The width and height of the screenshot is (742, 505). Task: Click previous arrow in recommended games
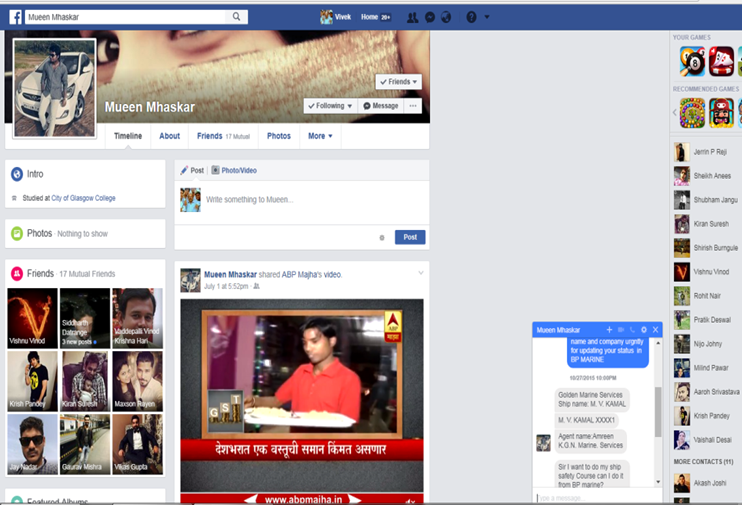tap(674, 113)
